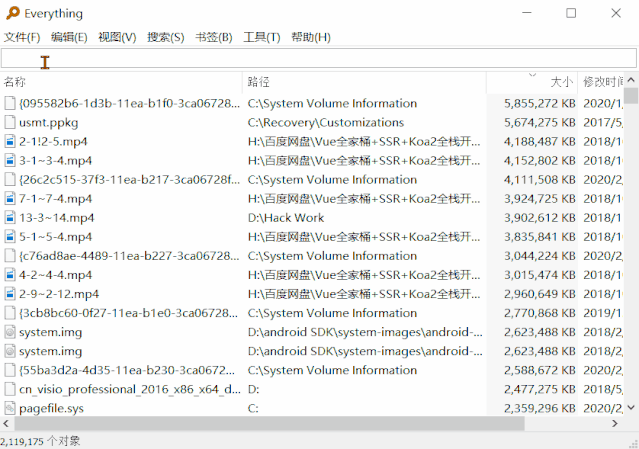Click the horizontal scrollbar right arrow
This screenshot has width=639, height=449.
point(615,424)
